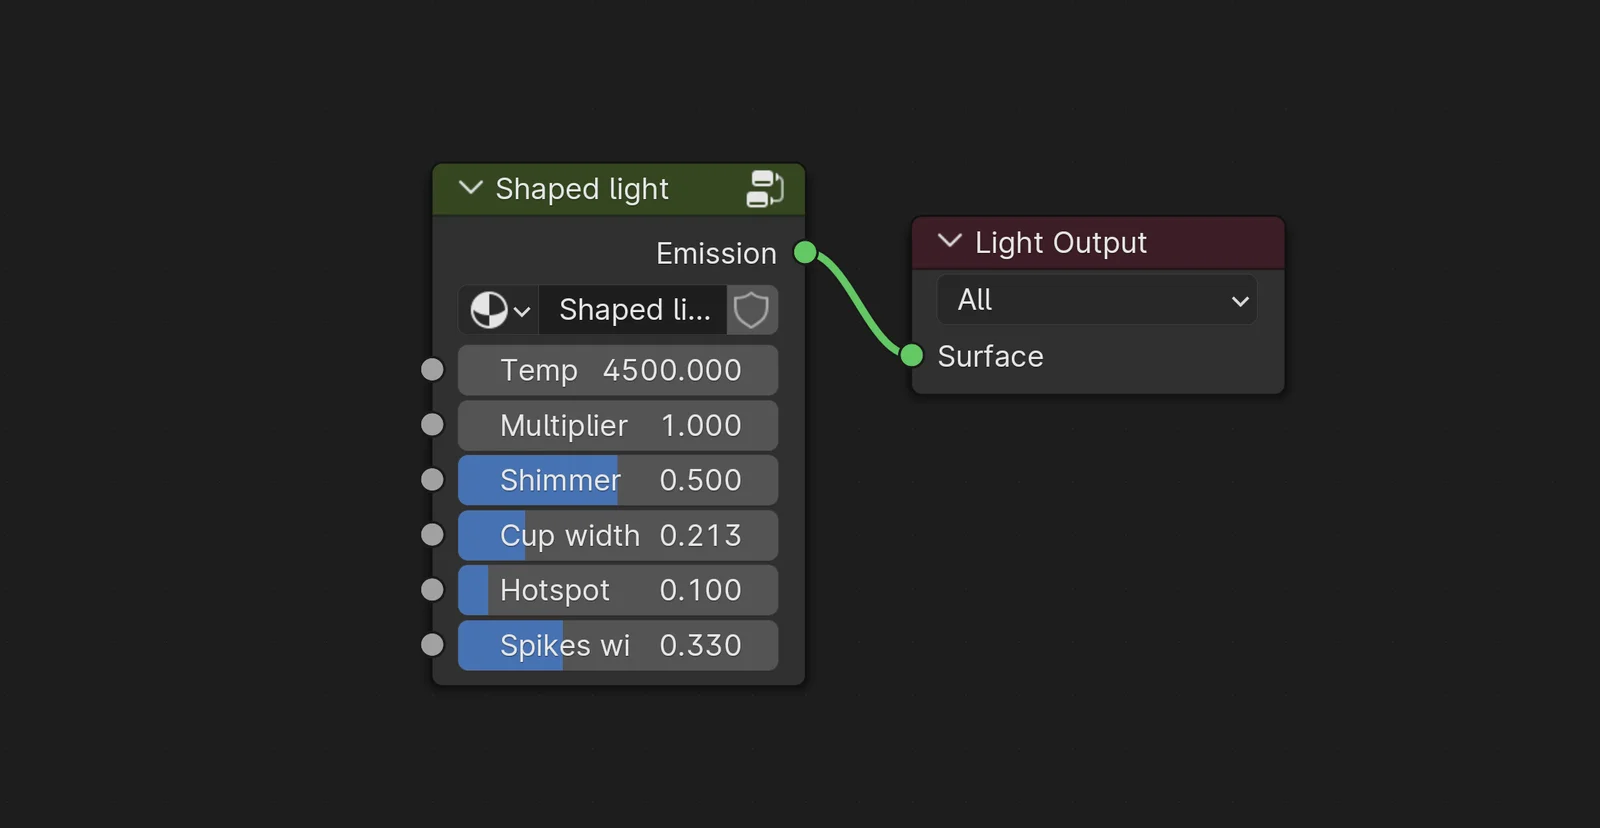Collapse the Shaped light node

470,188
